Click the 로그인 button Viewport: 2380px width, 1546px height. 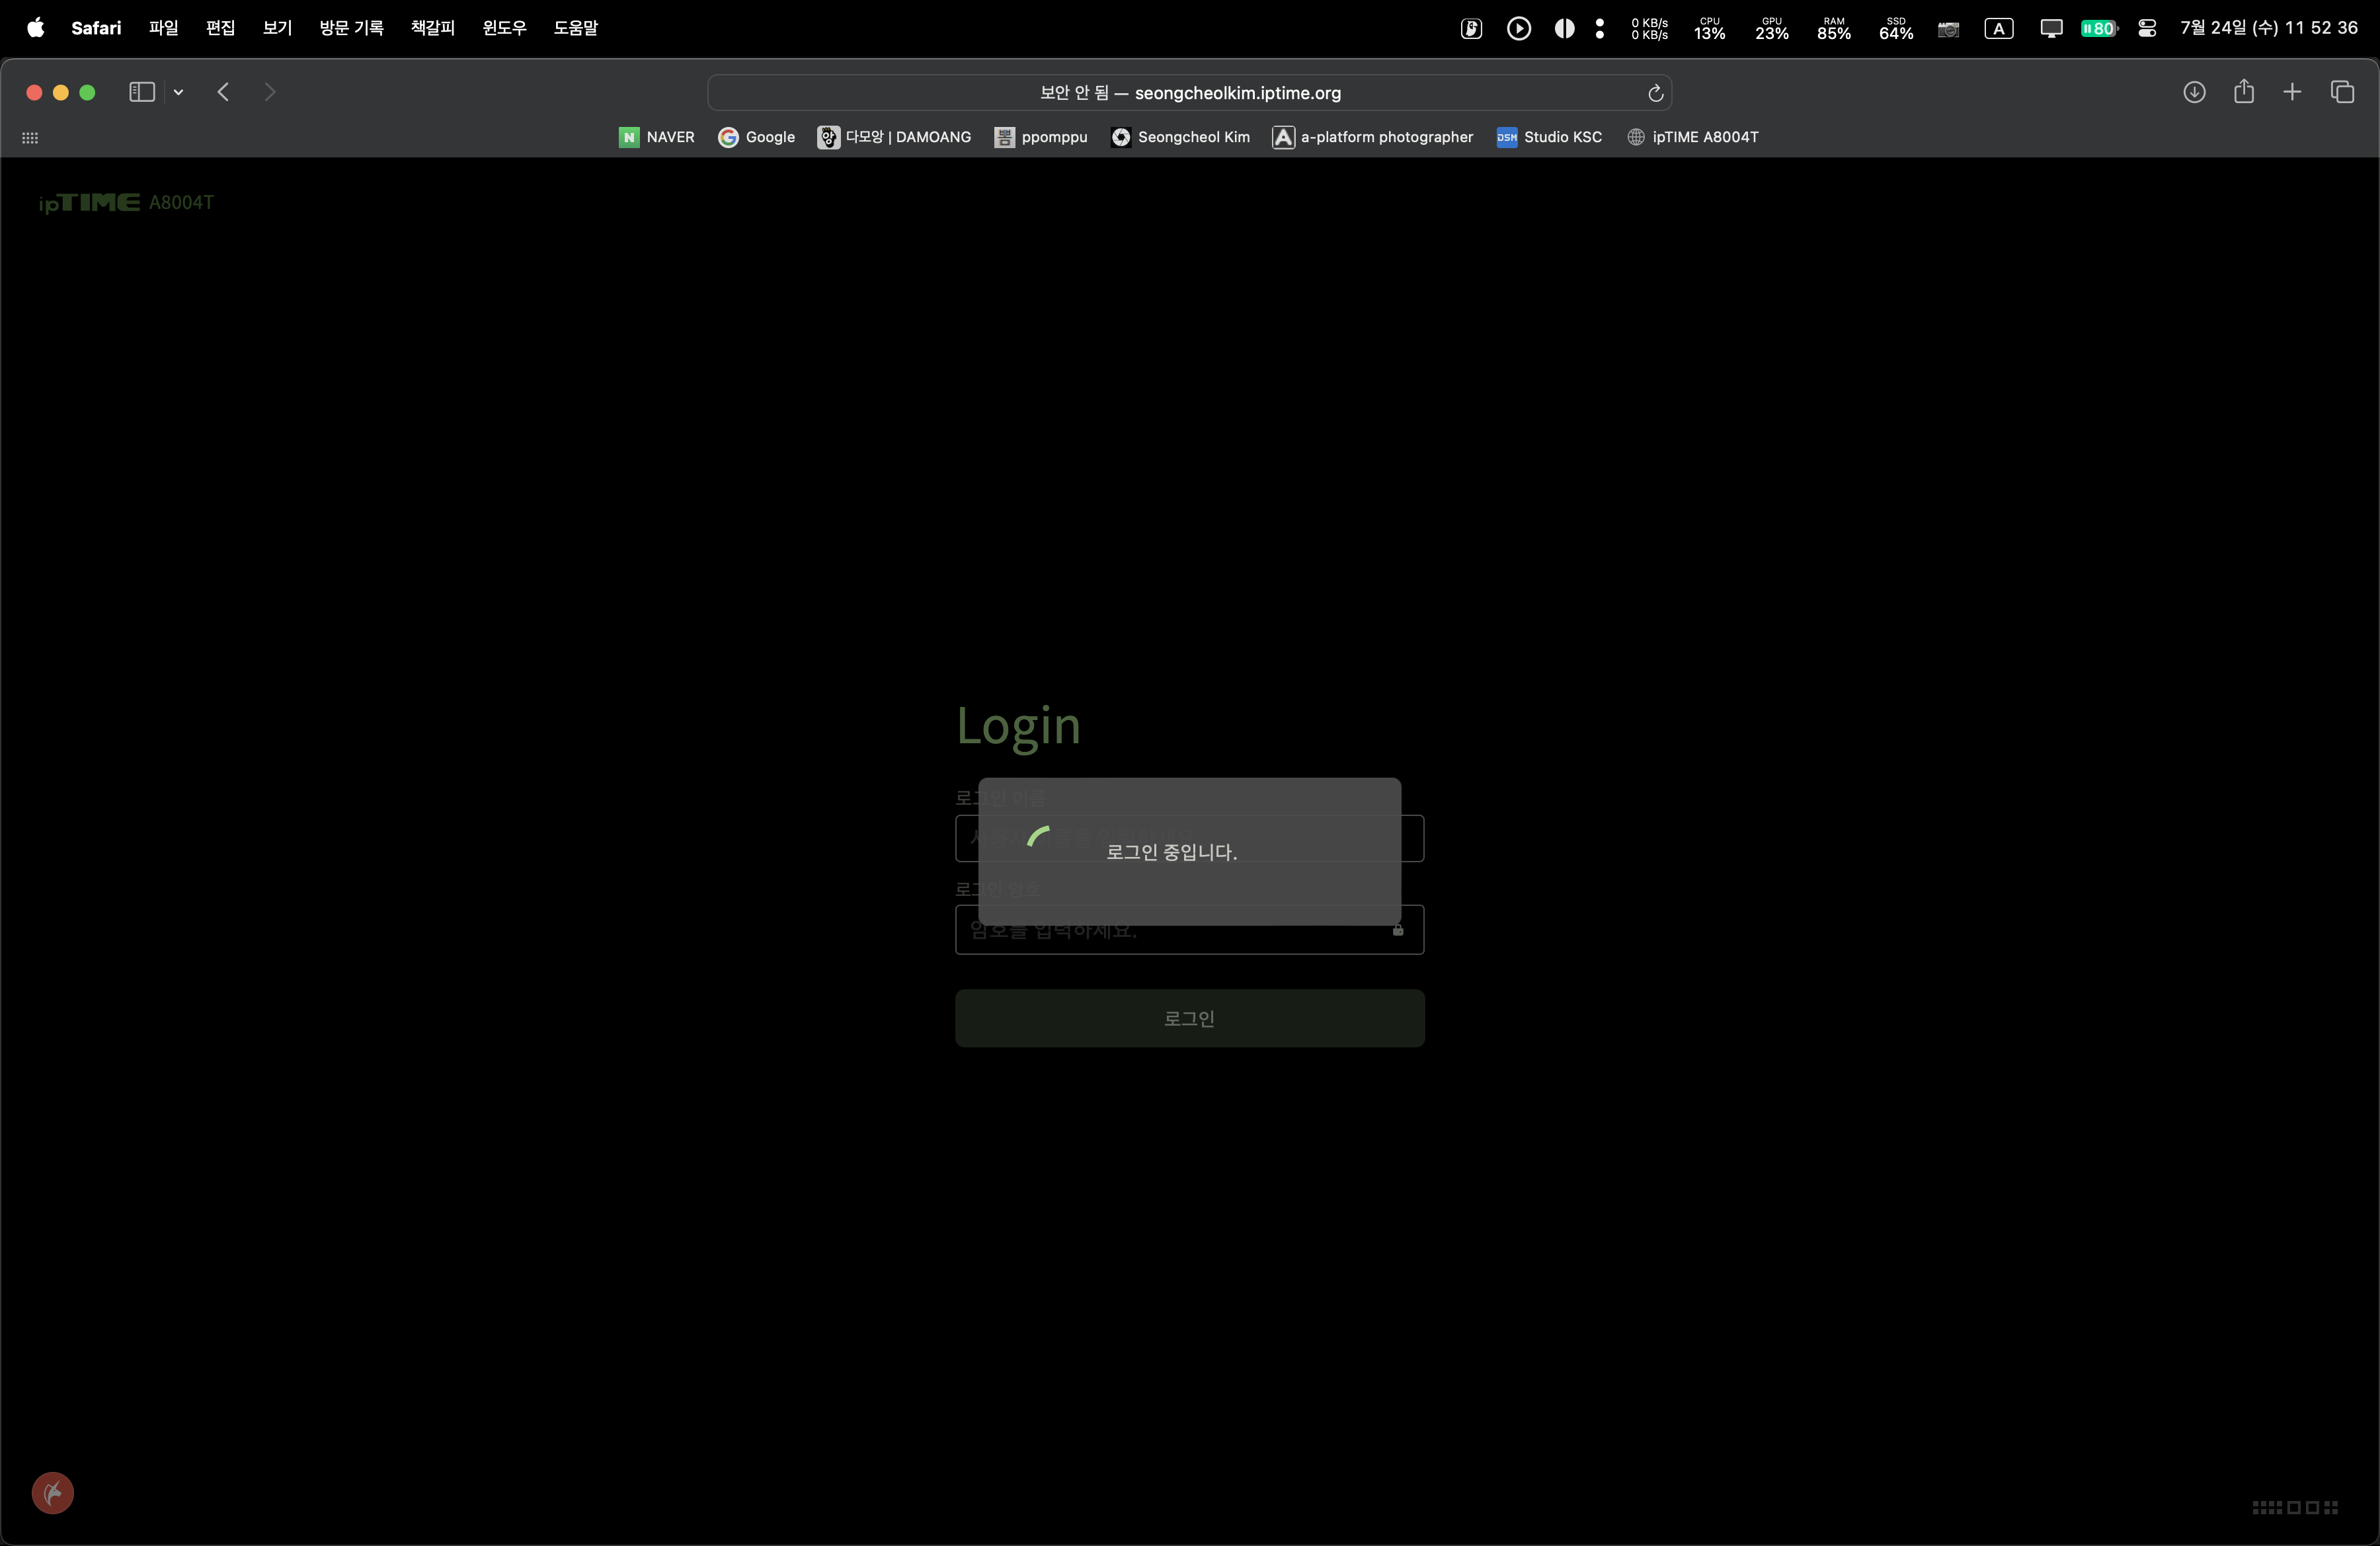pos(1189,1018)
